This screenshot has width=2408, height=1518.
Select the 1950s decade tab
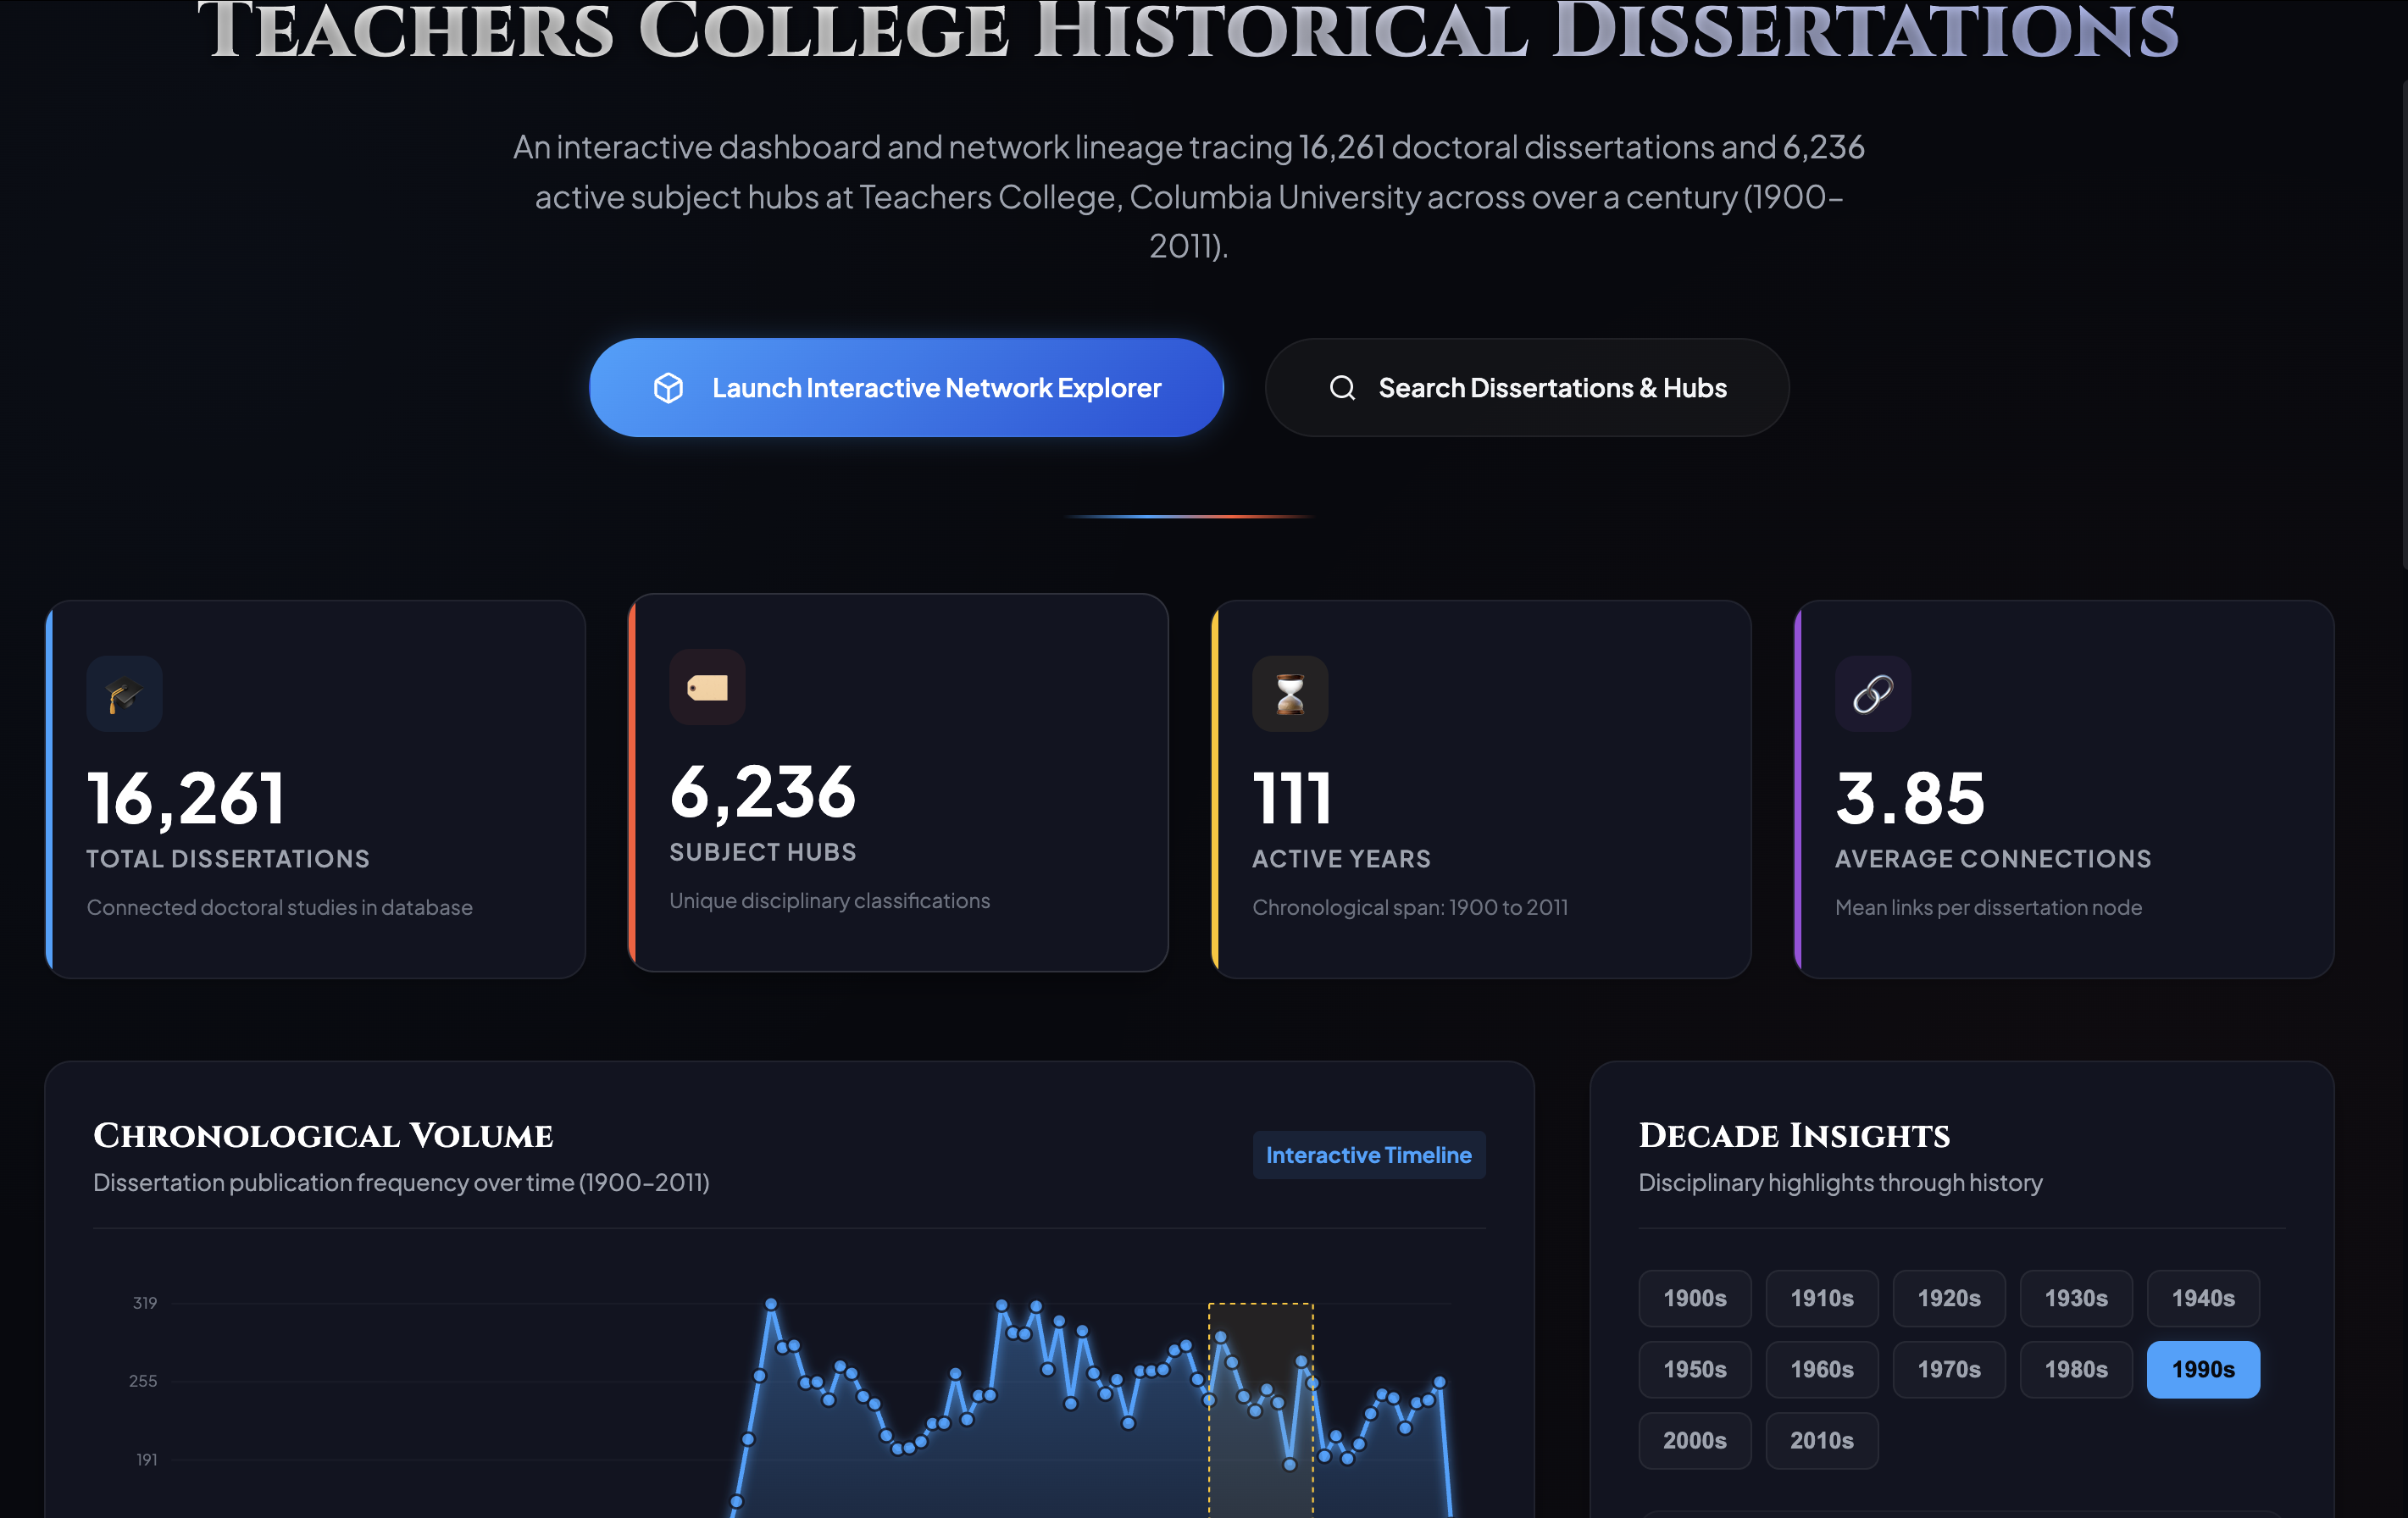(x=1695, y=1369)
